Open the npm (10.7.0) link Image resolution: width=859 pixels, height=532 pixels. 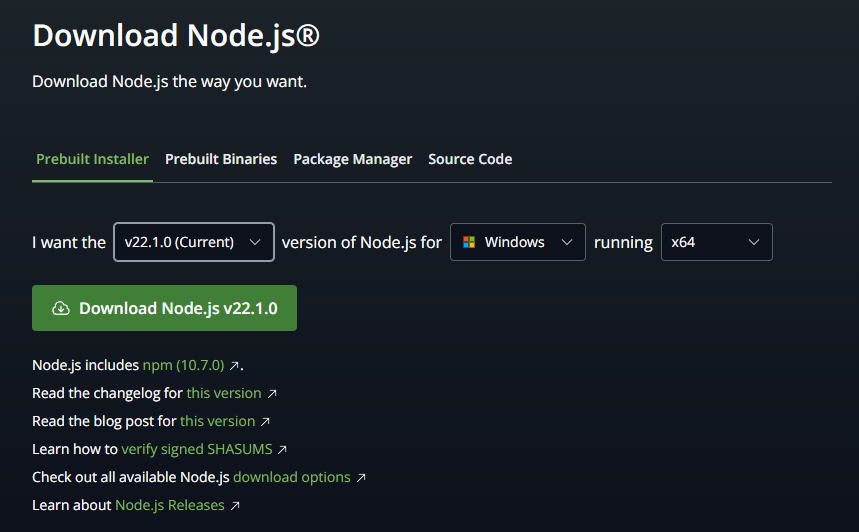184,365
